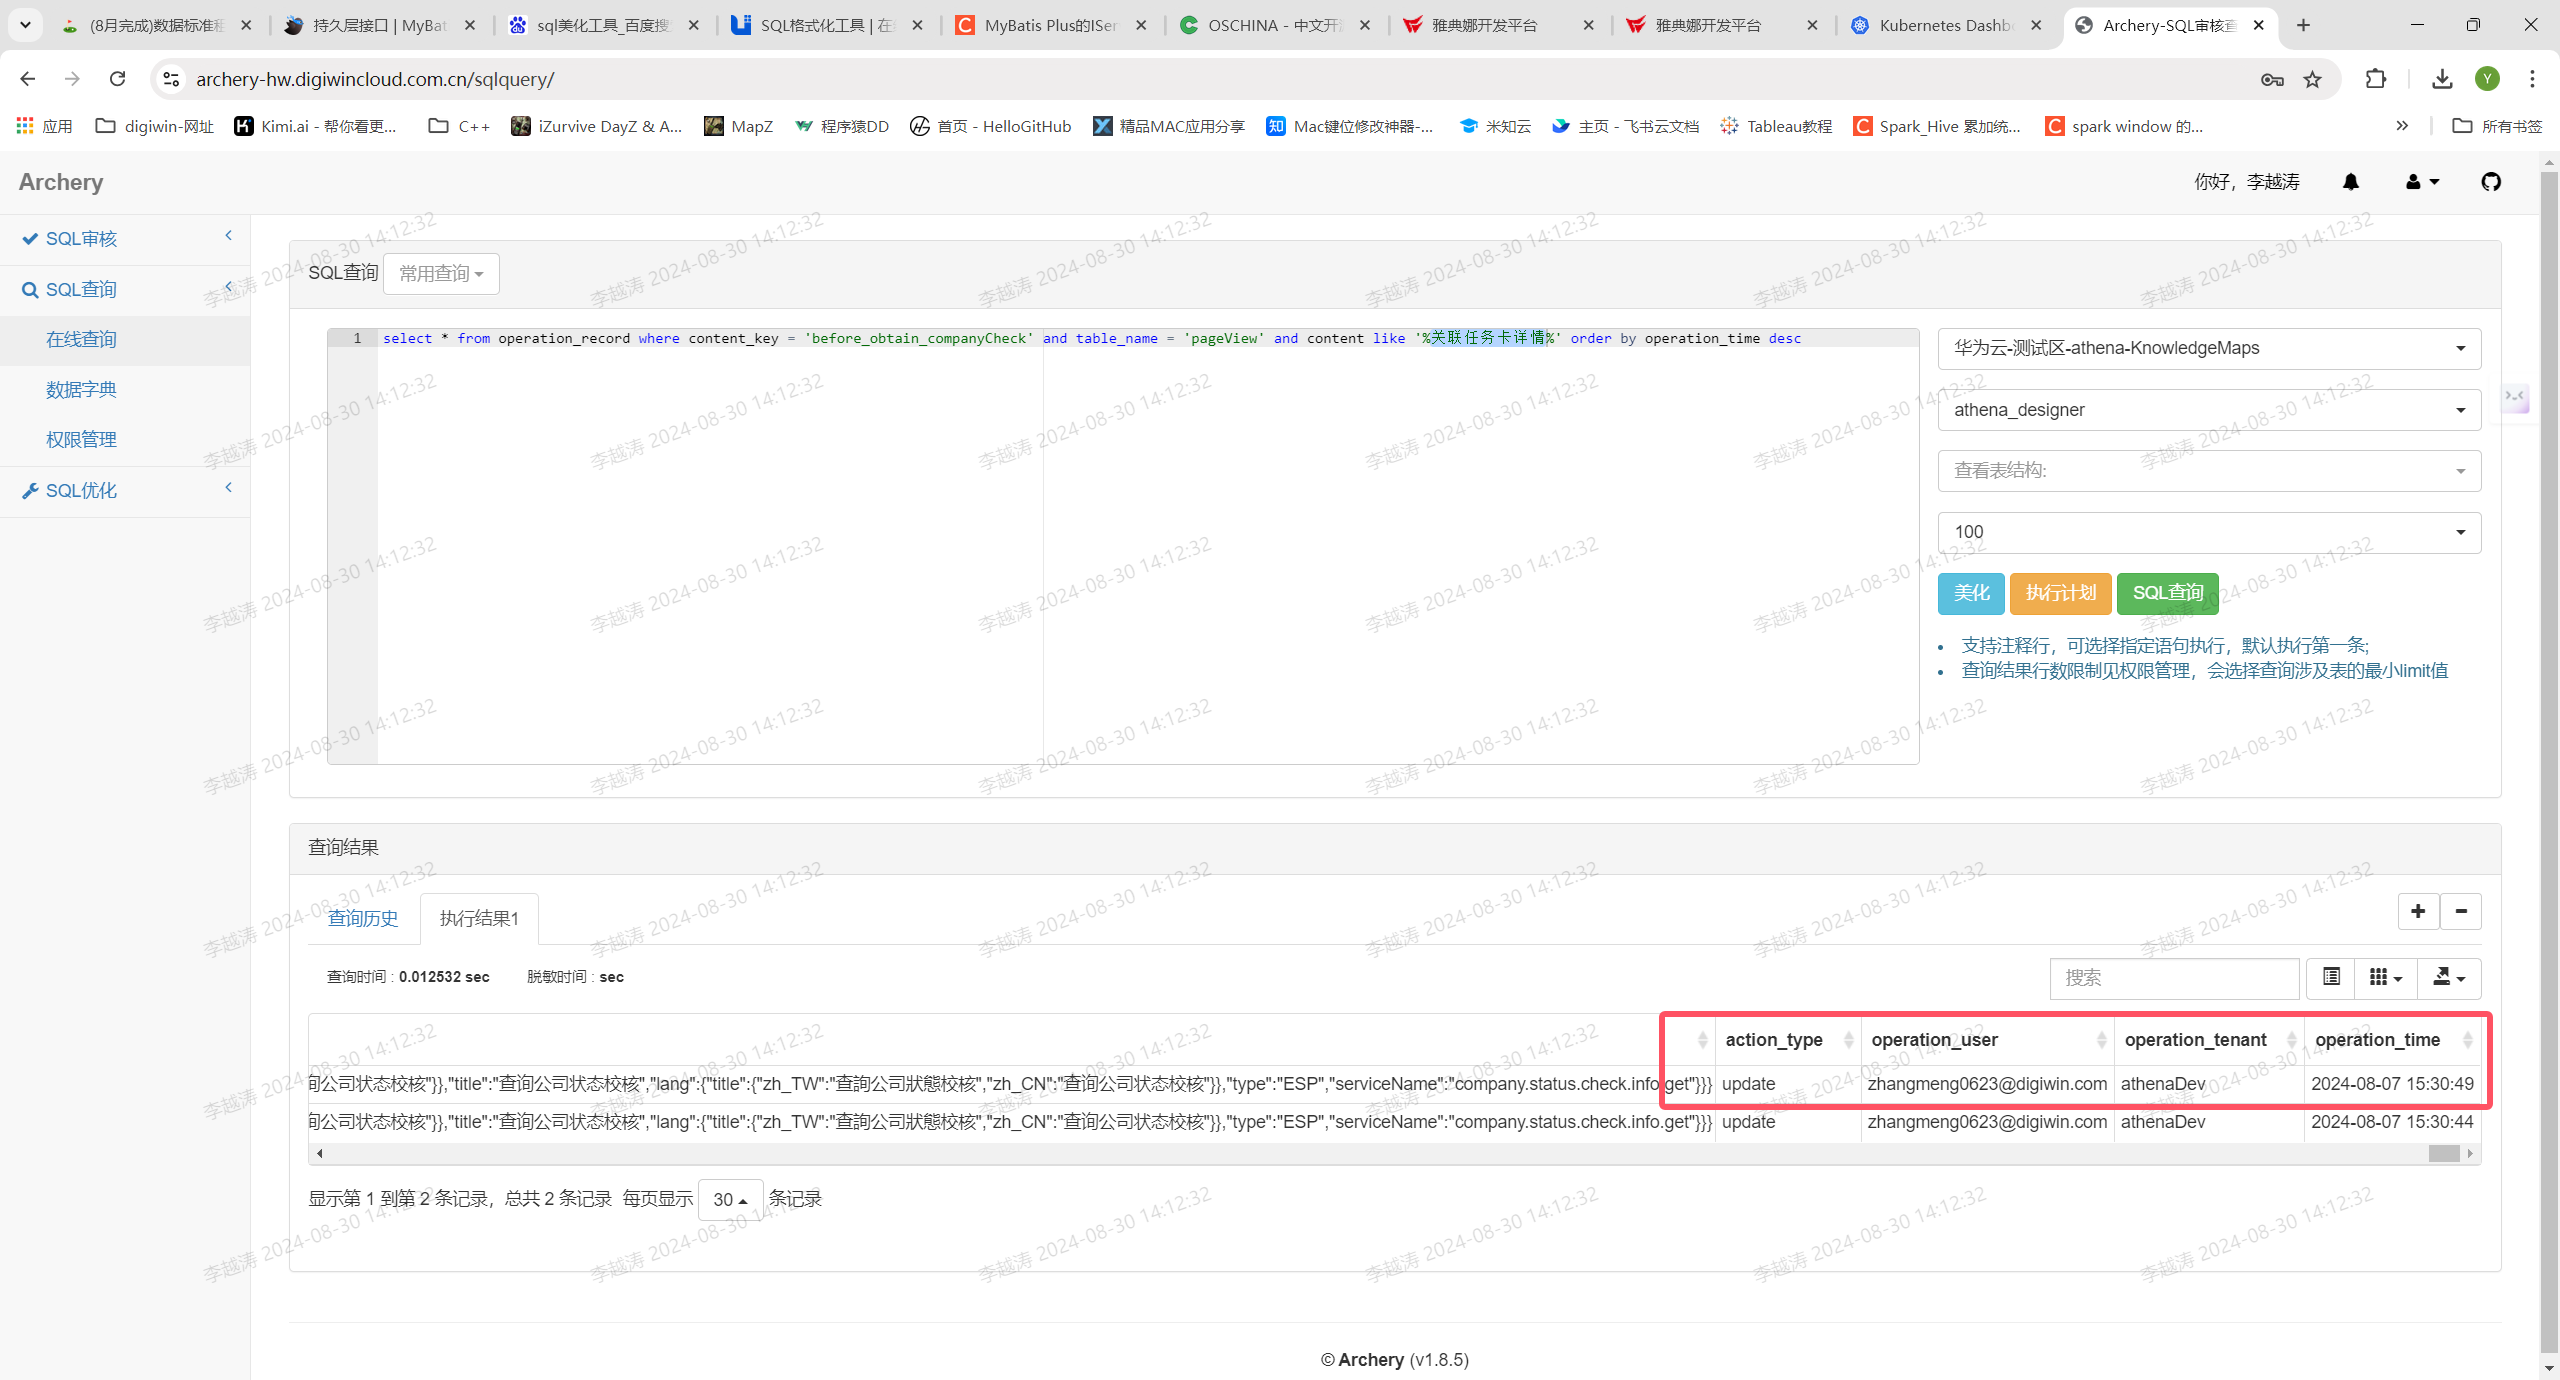
Task: Close the OSCHINA tab
Action: (1365, 25)
